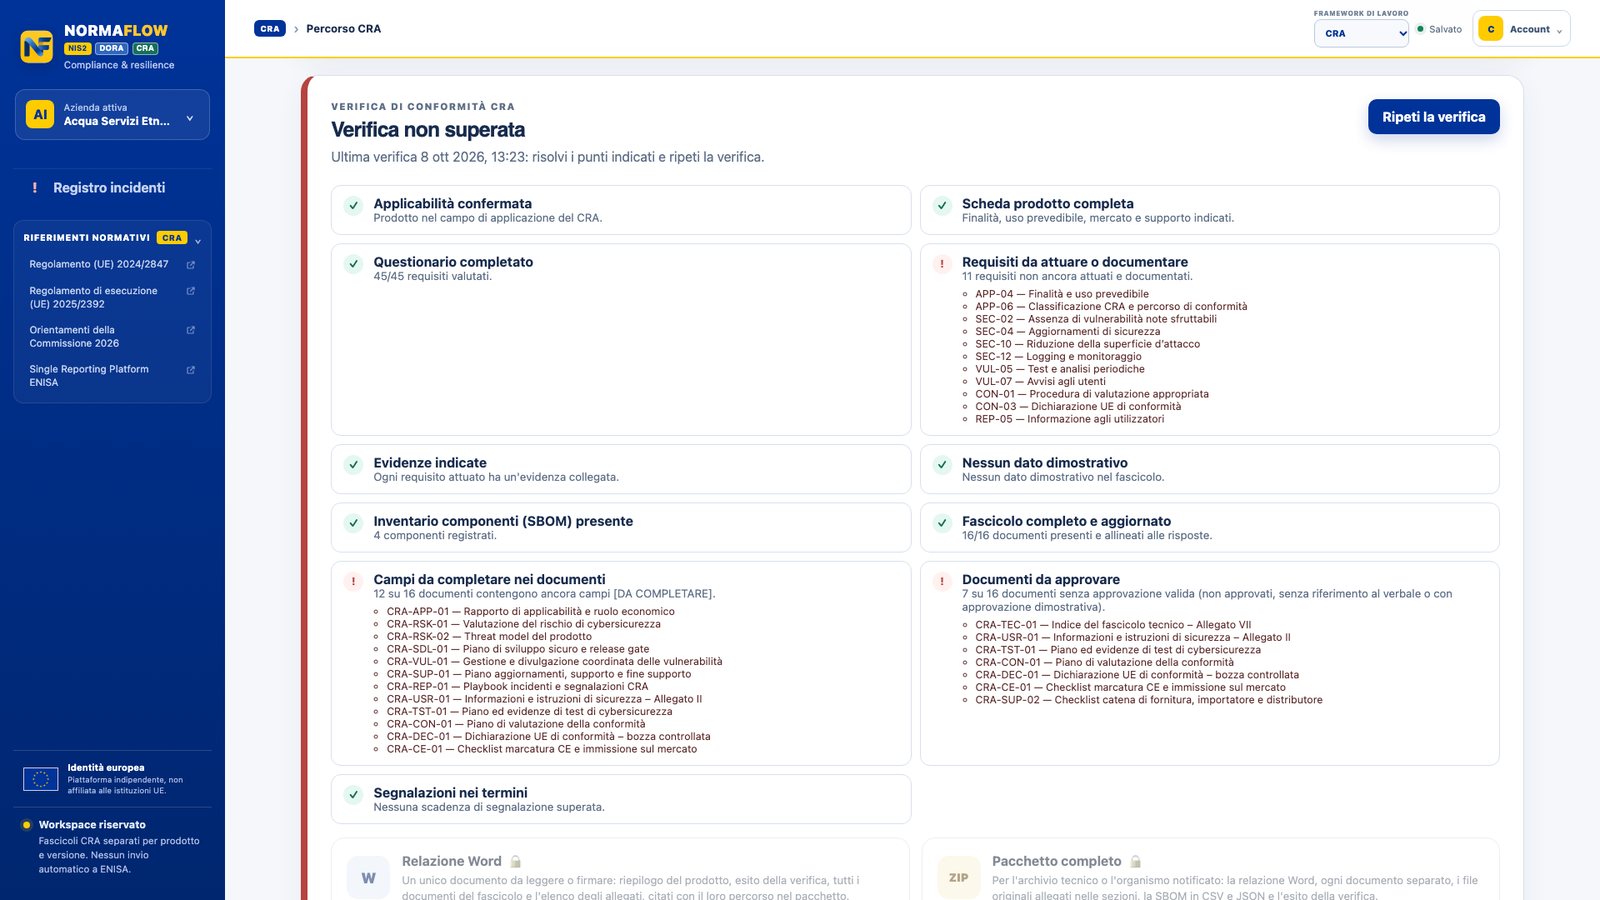Click the DORA badge under NormaFlow
This screenshot has width=1600, height=900.
point(112,48)
